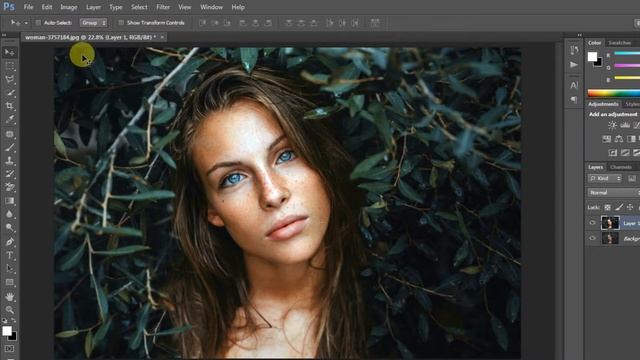Select the Pen tool

pyautogui.click(x=10, y=242)
